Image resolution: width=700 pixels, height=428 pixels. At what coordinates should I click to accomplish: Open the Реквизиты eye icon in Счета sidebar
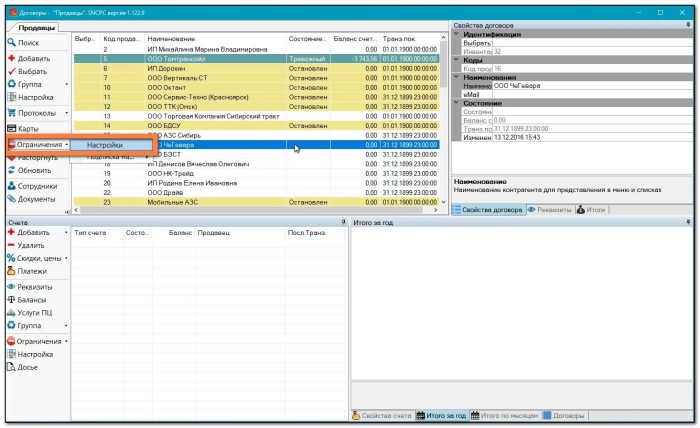coord(11,287)
